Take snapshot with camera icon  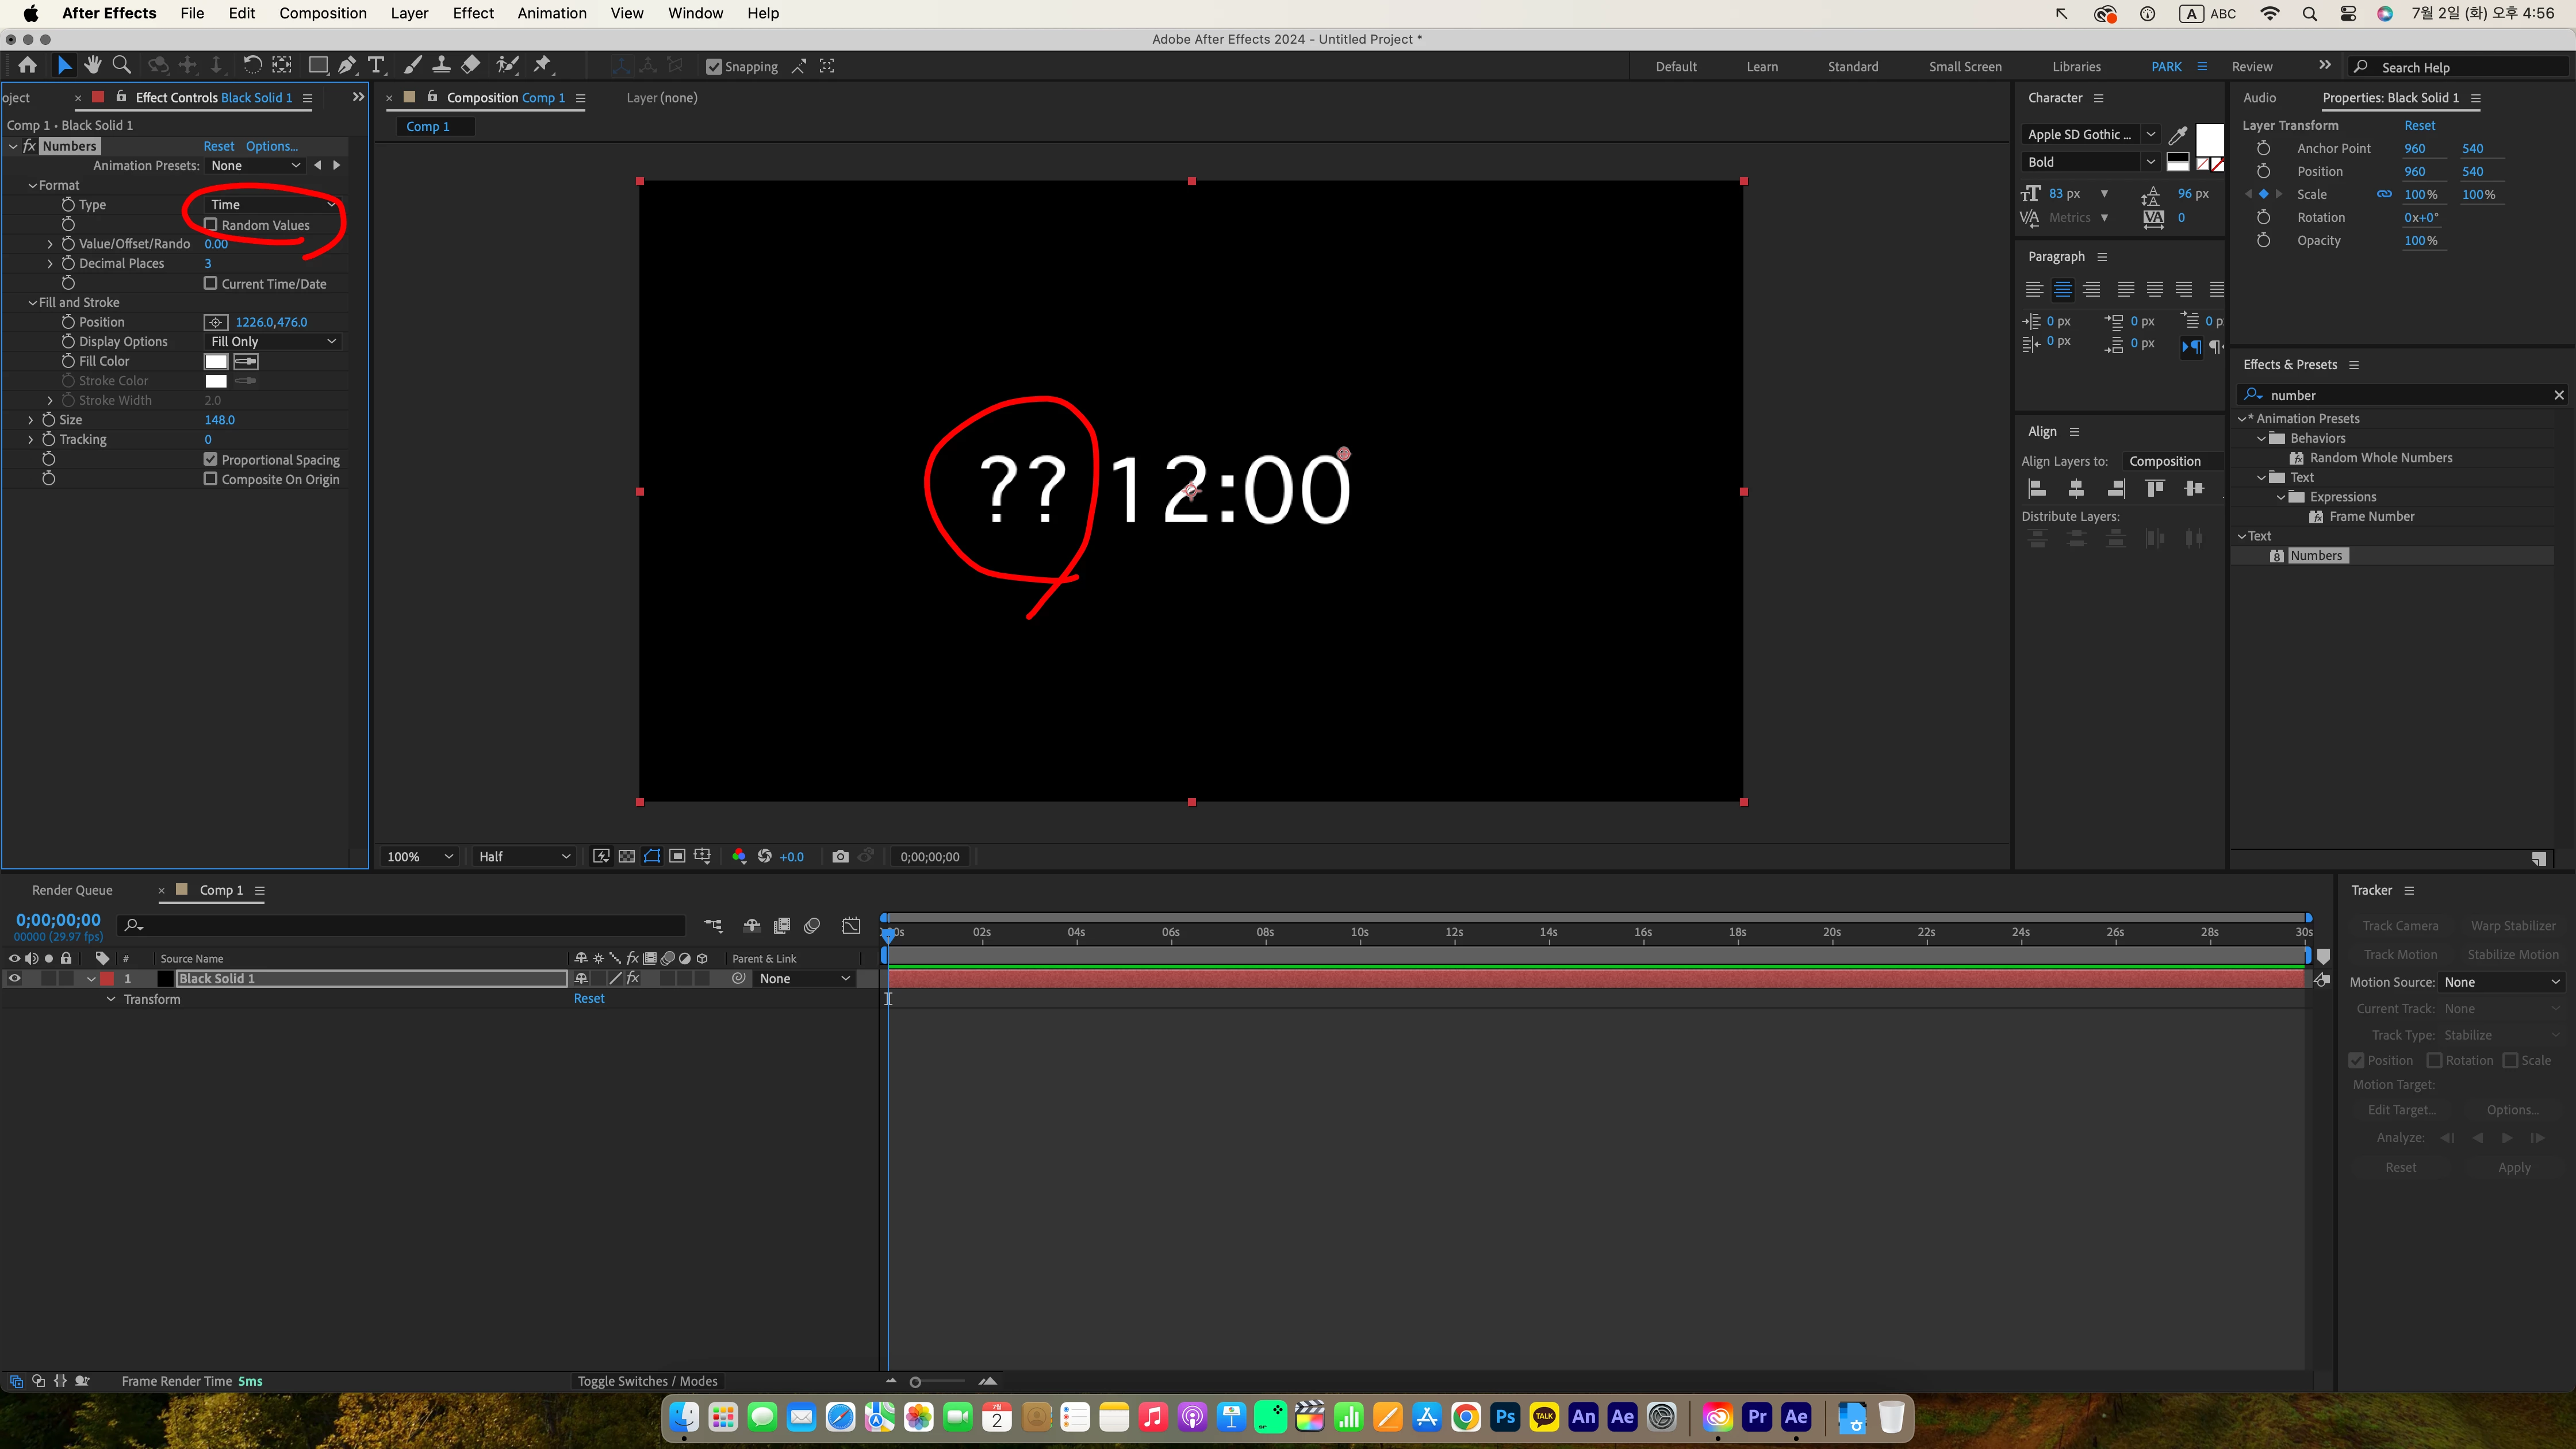pyautogui.click(x=840, y=857)
